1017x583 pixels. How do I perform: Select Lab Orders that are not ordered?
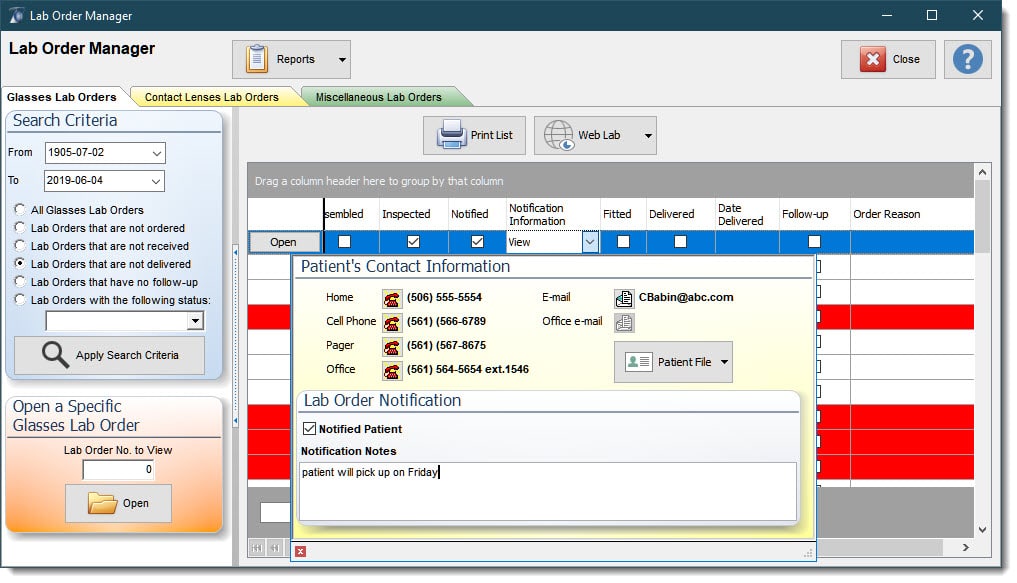20,228
